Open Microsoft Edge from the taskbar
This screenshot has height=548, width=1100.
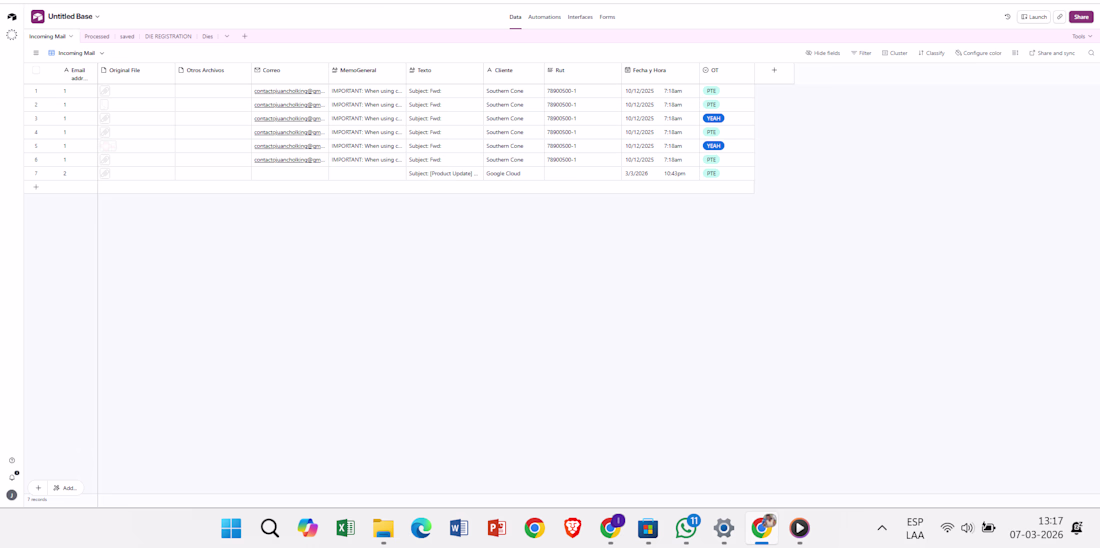421,528
